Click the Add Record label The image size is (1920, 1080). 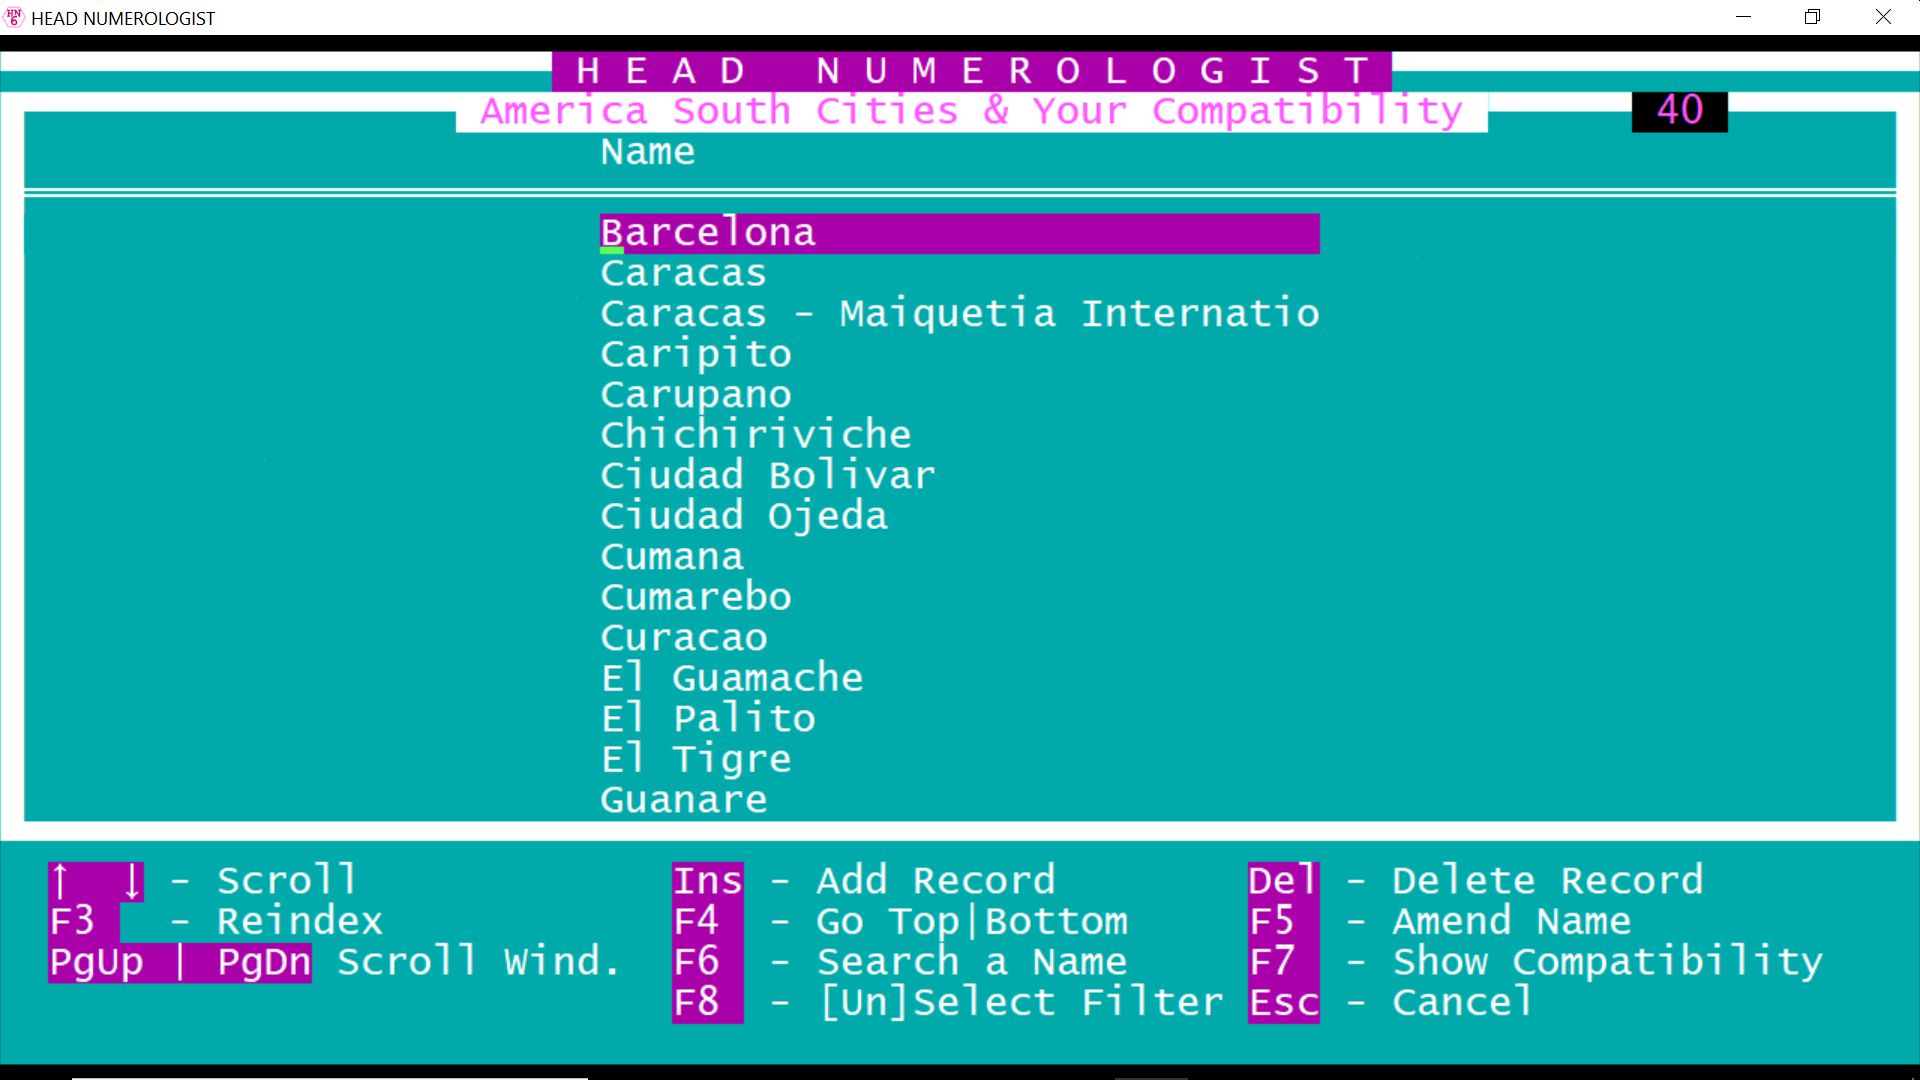click(936, 881)
